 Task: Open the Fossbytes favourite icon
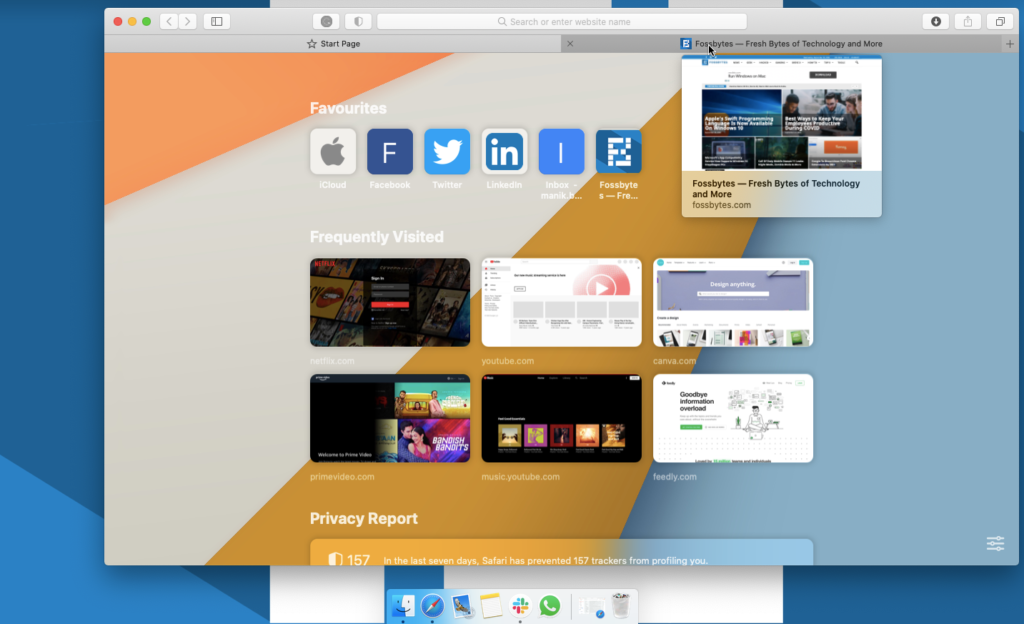pyautogui.click(x=618, y=151)
